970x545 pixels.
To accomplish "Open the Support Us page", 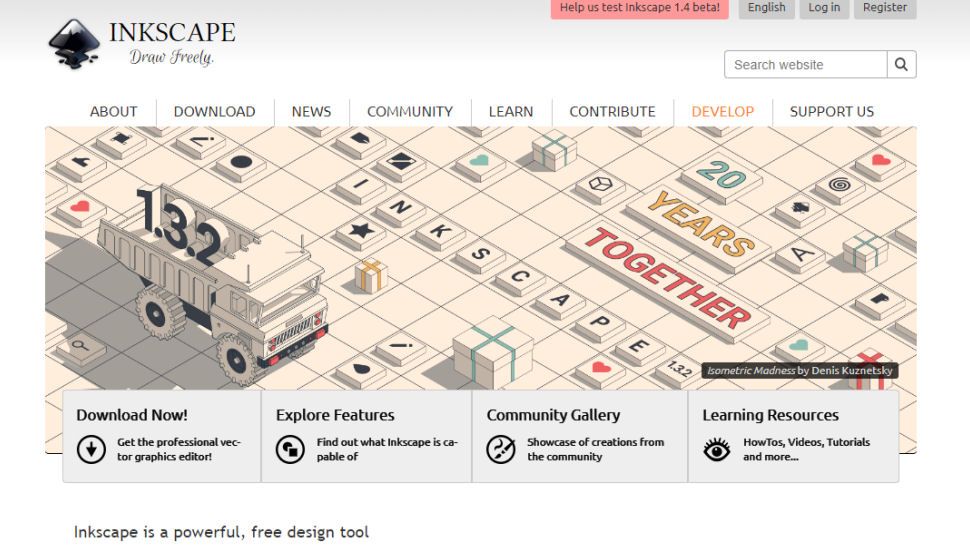I will pos(831,112).
